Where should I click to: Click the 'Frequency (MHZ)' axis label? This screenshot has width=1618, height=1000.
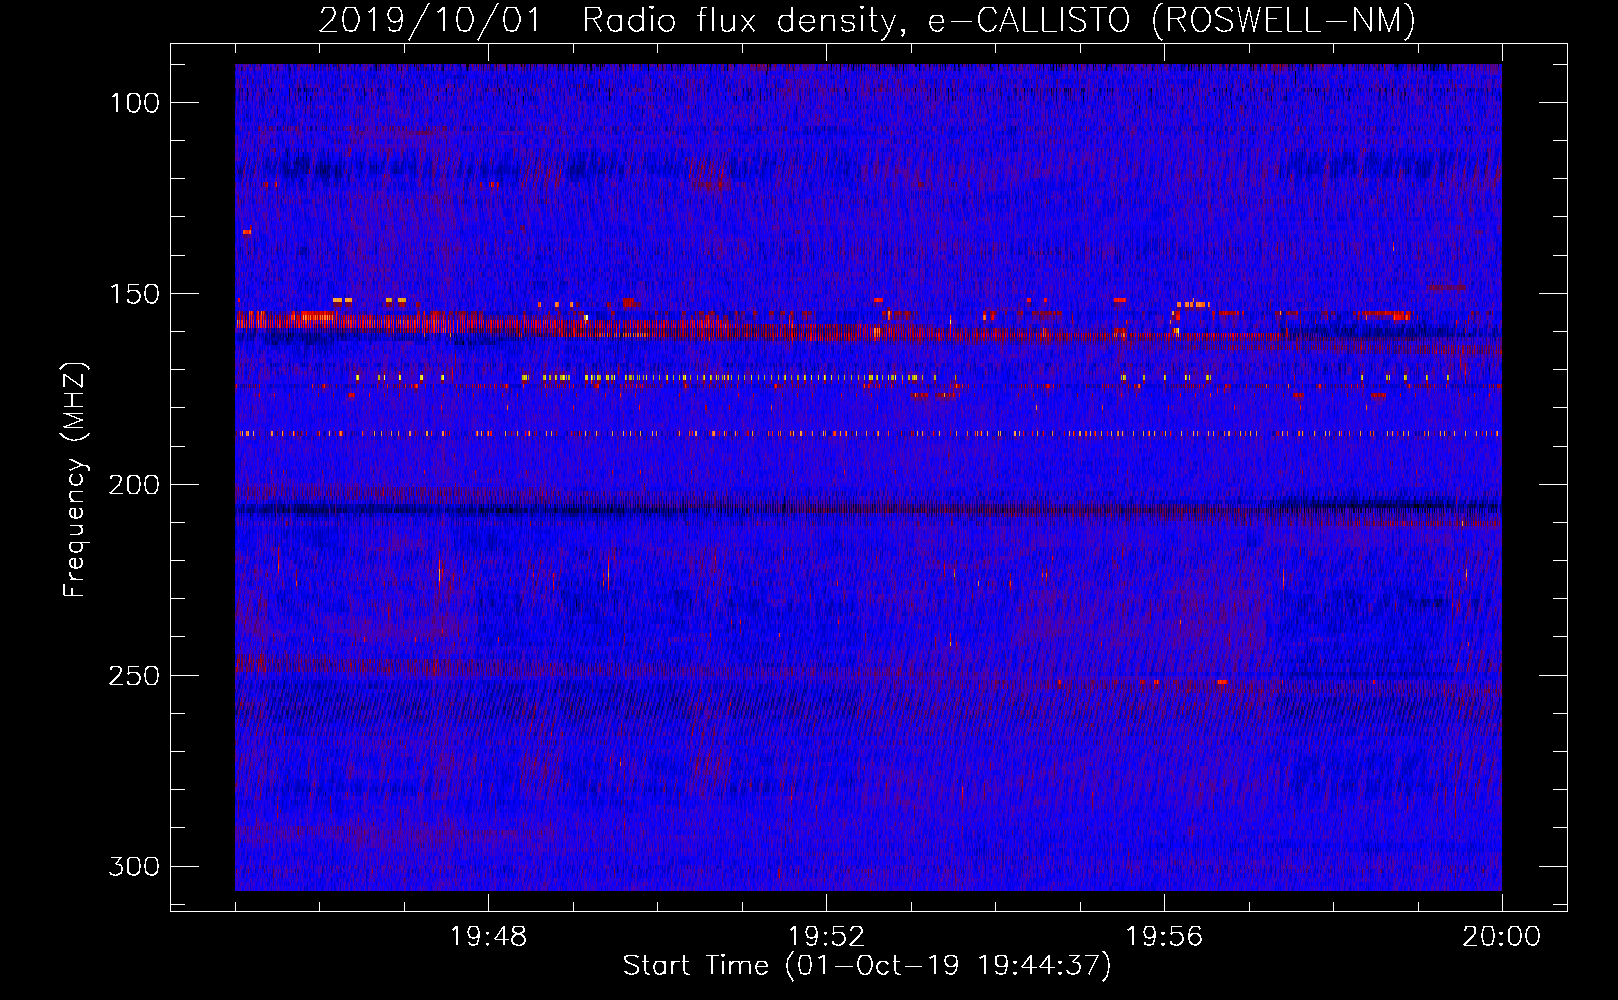pos(75,479)
